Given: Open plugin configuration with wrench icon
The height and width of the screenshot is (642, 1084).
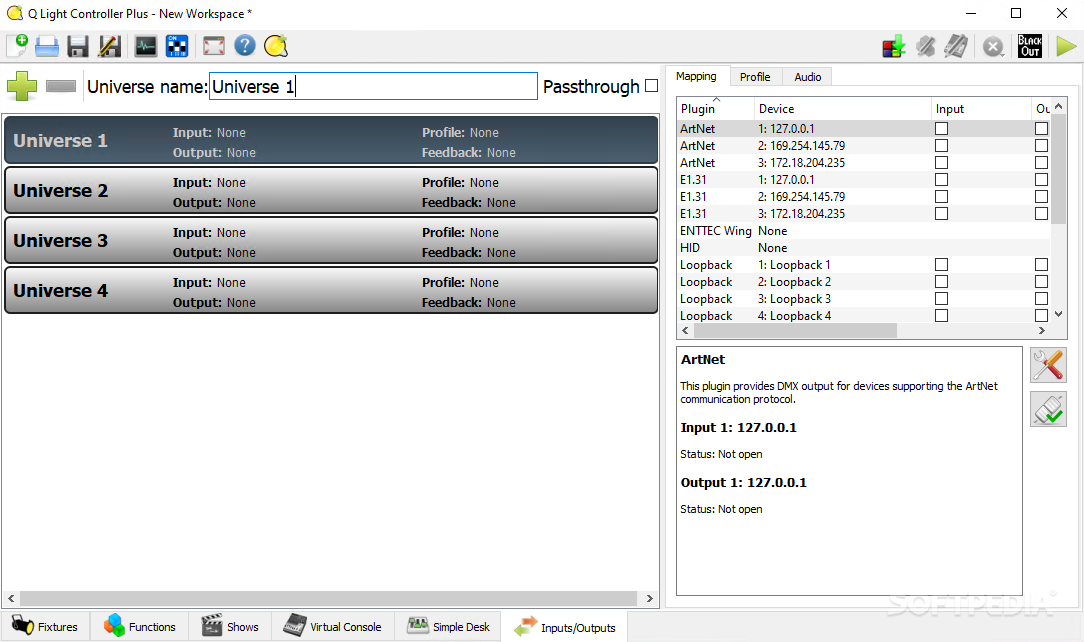Looking at the screenshot, I should coord(1048,365).
